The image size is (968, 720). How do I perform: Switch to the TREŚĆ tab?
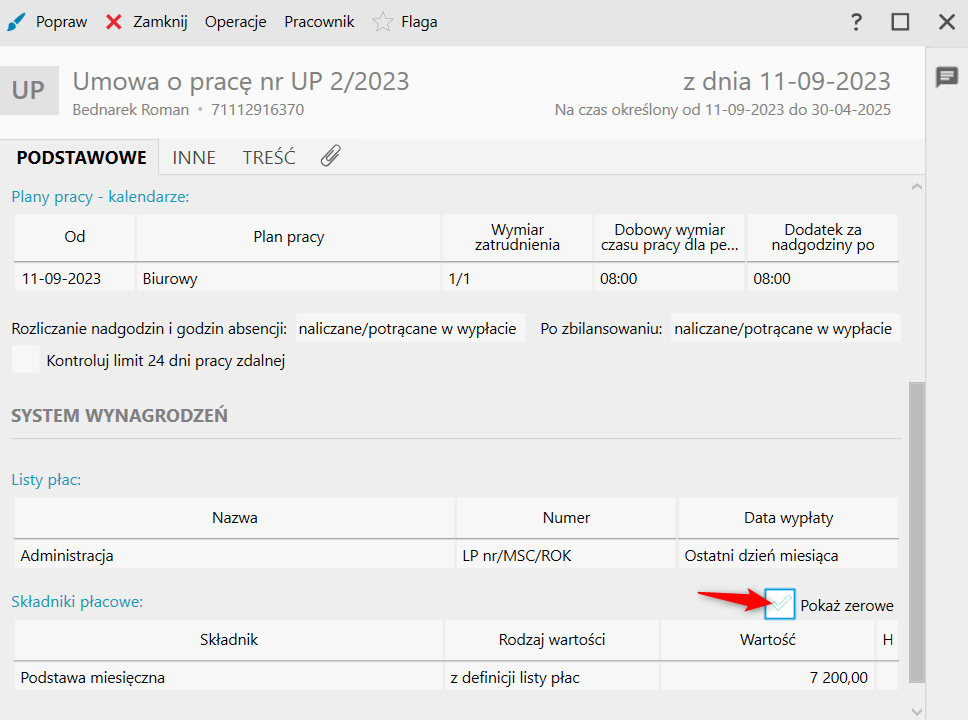(x=269, y=157)
